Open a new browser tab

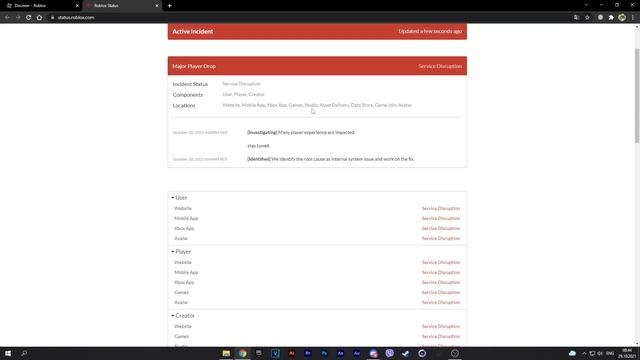click(x=169, y=6)
